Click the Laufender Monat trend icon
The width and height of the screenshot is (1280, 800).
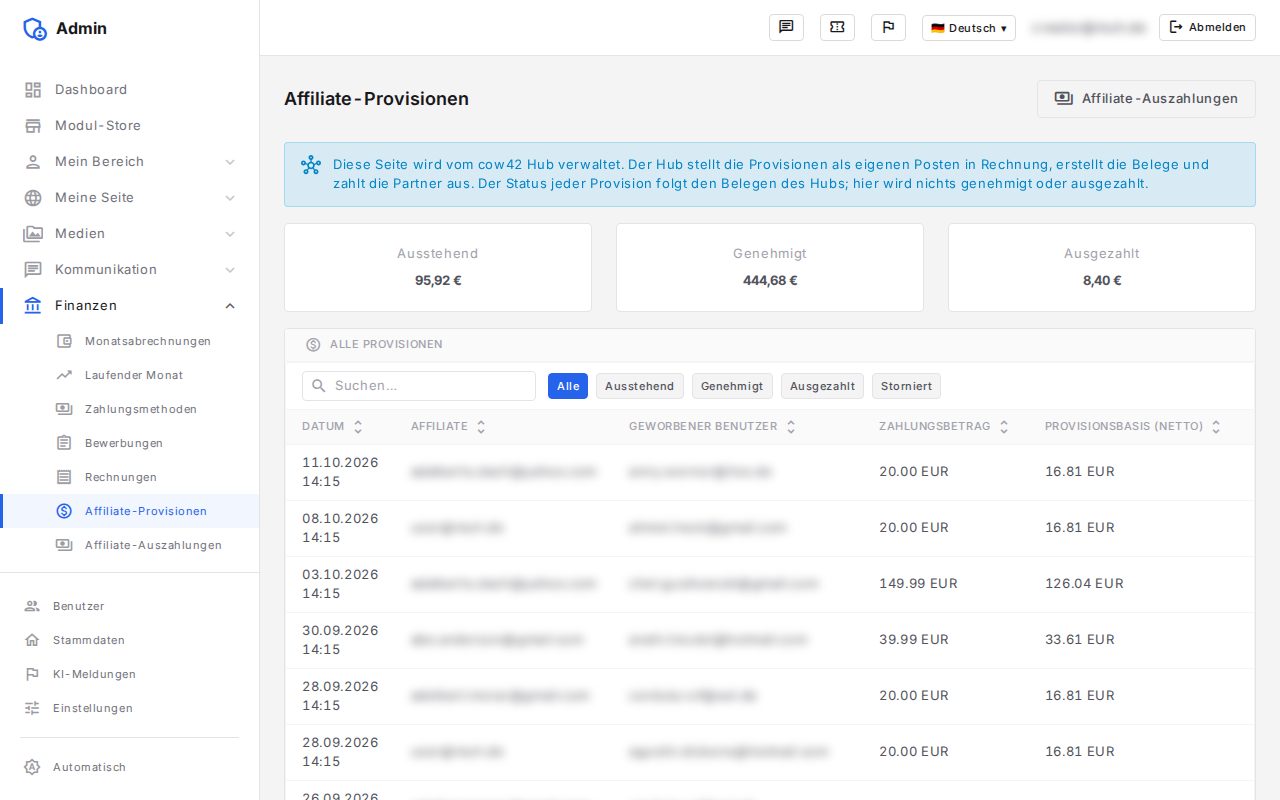tap(65, 375)
